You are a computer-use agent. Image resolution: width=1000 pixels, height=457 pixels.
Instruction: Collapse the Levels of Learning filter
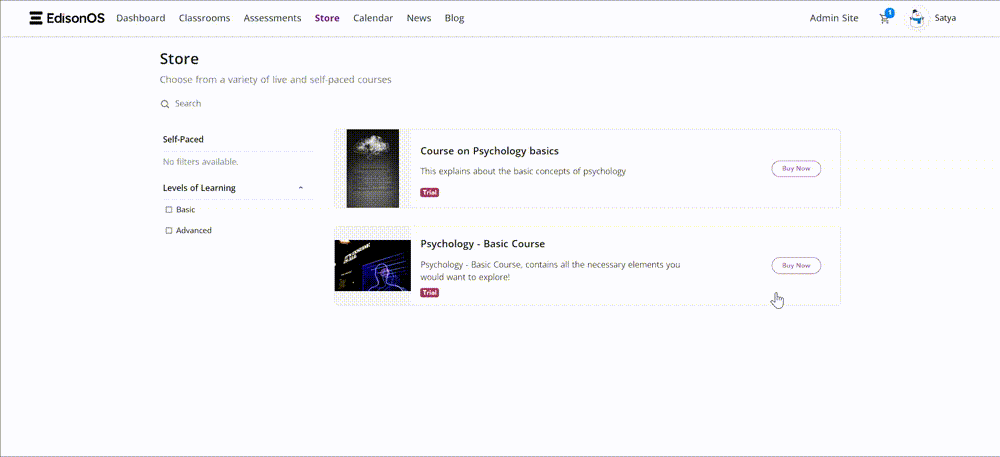click(x=301, y=188)
